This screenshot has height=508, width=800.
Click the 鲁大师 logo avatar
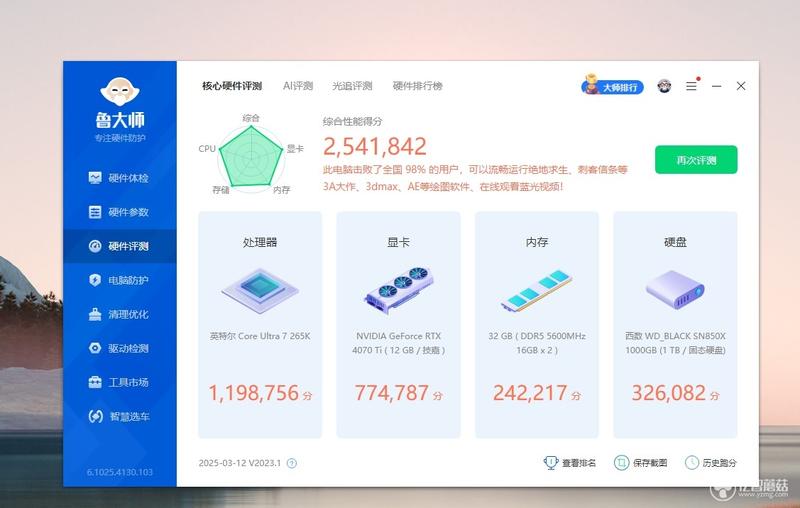coord(120,91)
